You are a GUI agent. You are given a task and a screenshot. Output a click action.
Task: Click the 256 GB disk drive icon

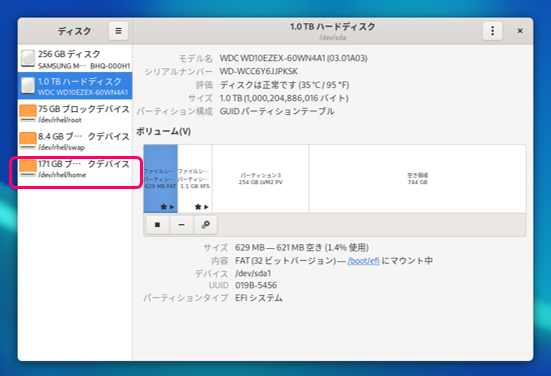pos(28,58)
